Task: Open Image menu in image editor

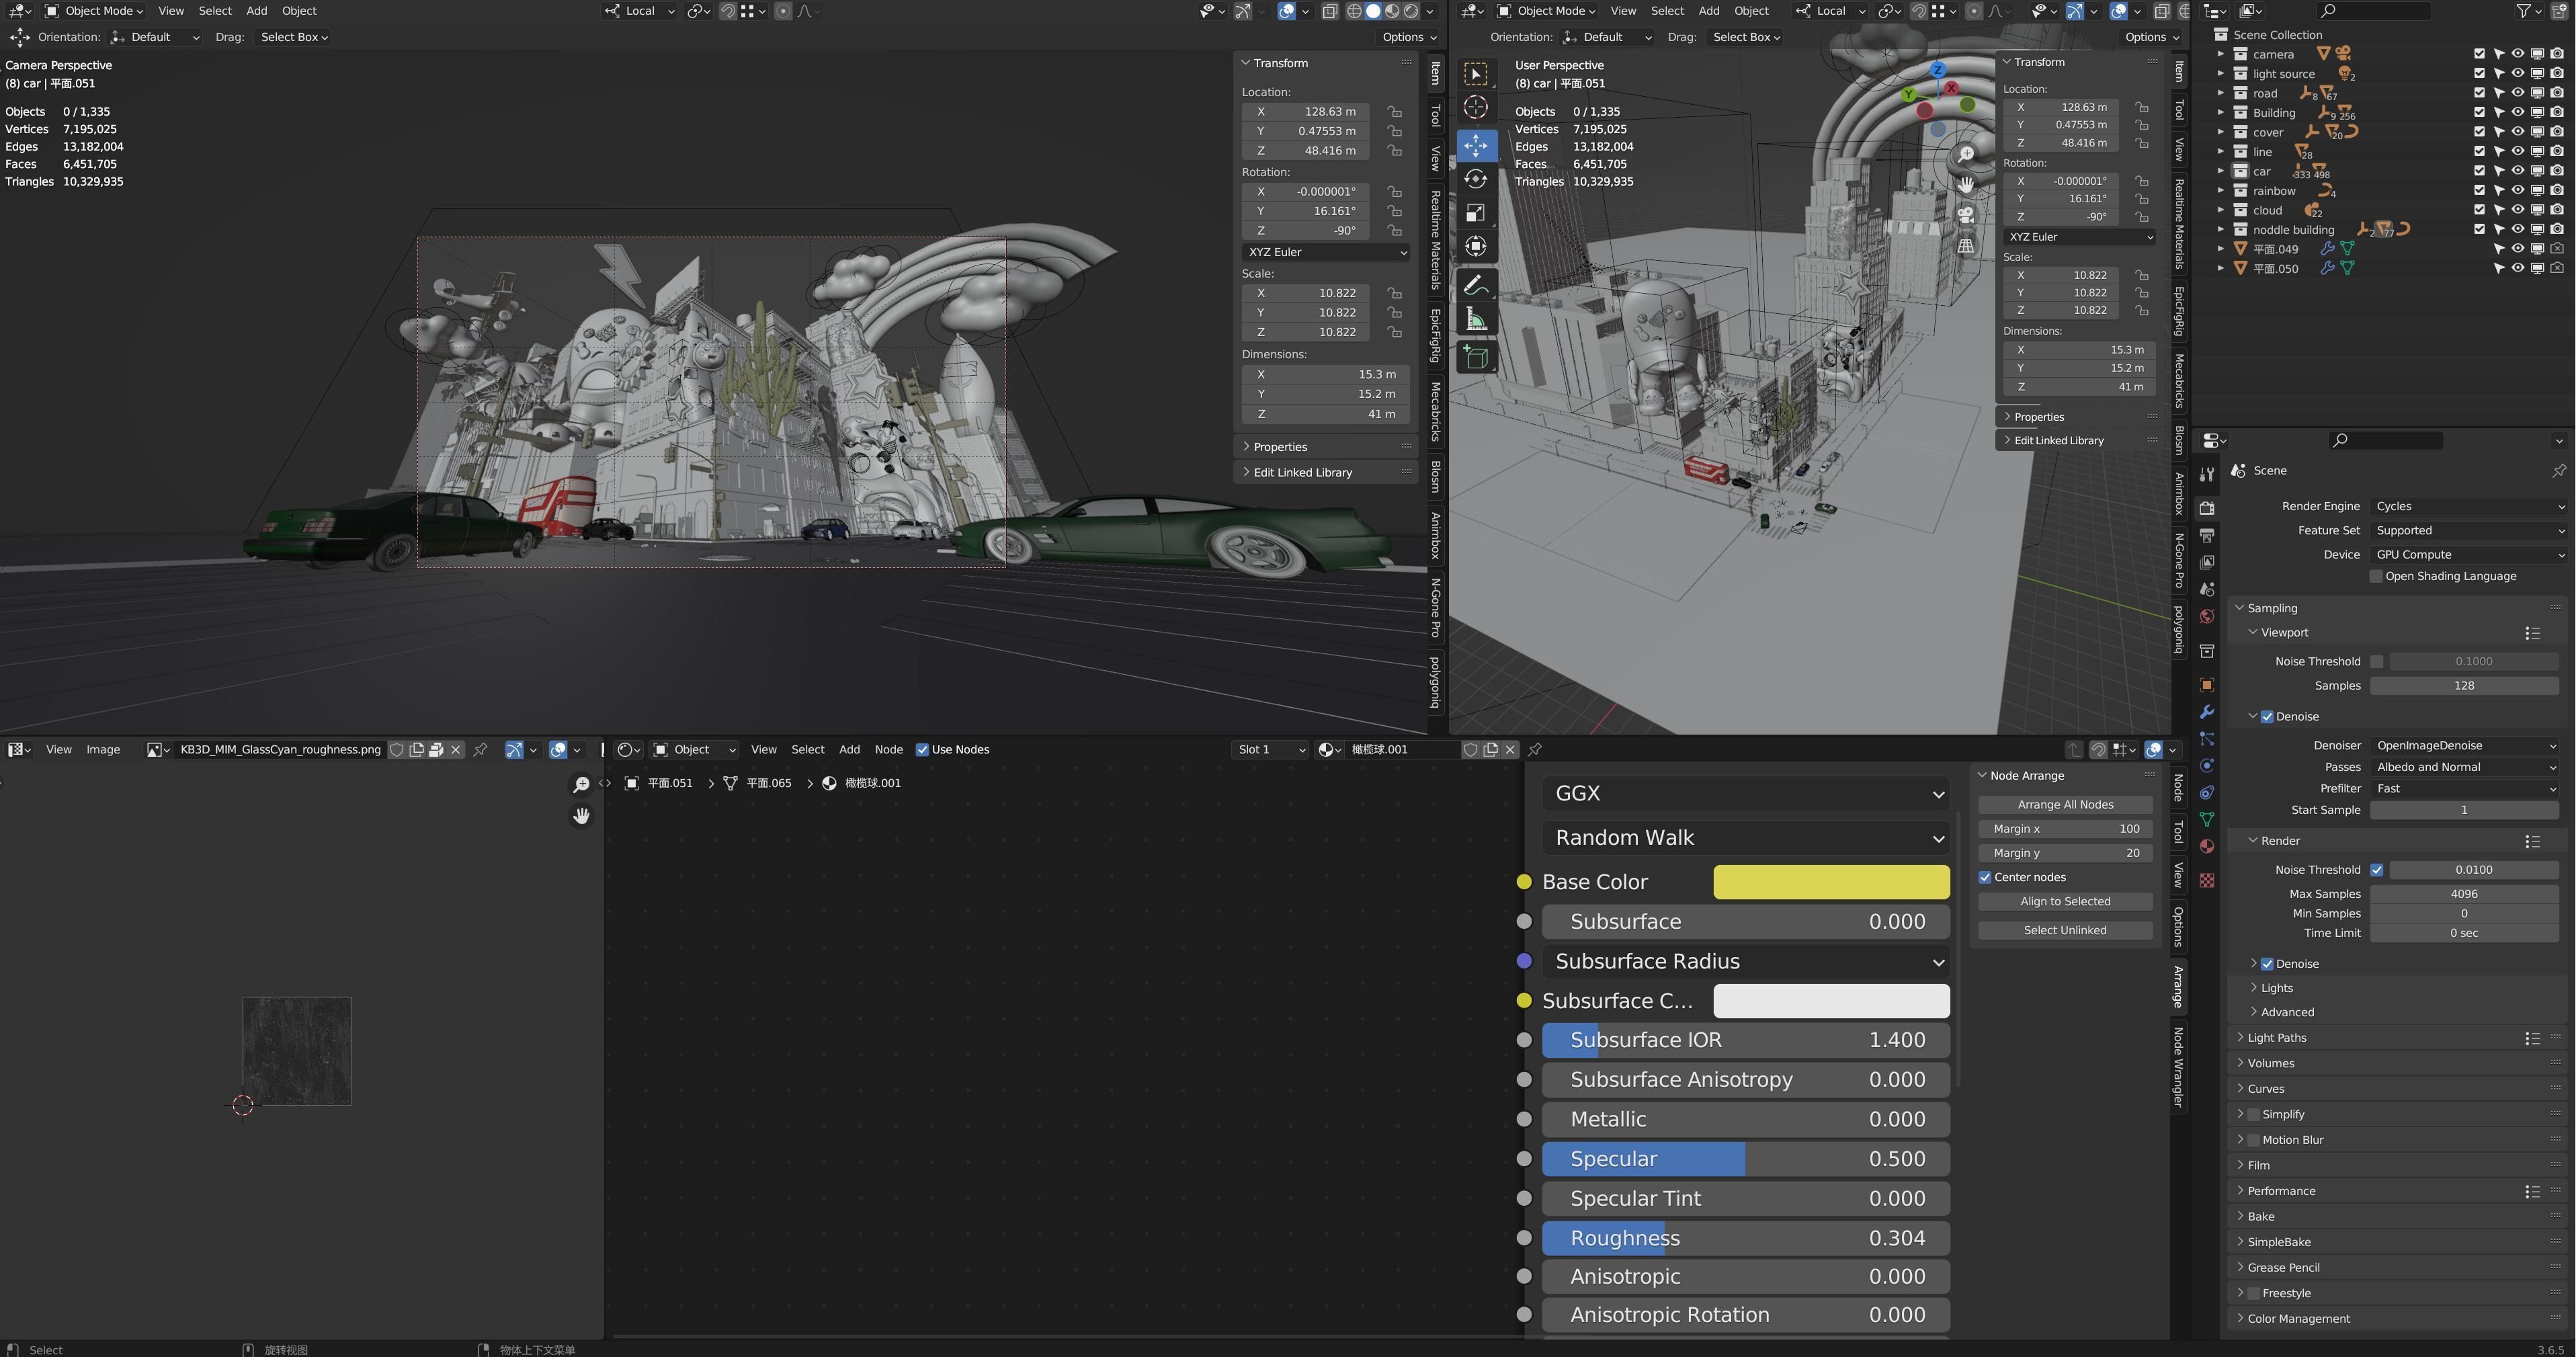Action: pos(103,749)
